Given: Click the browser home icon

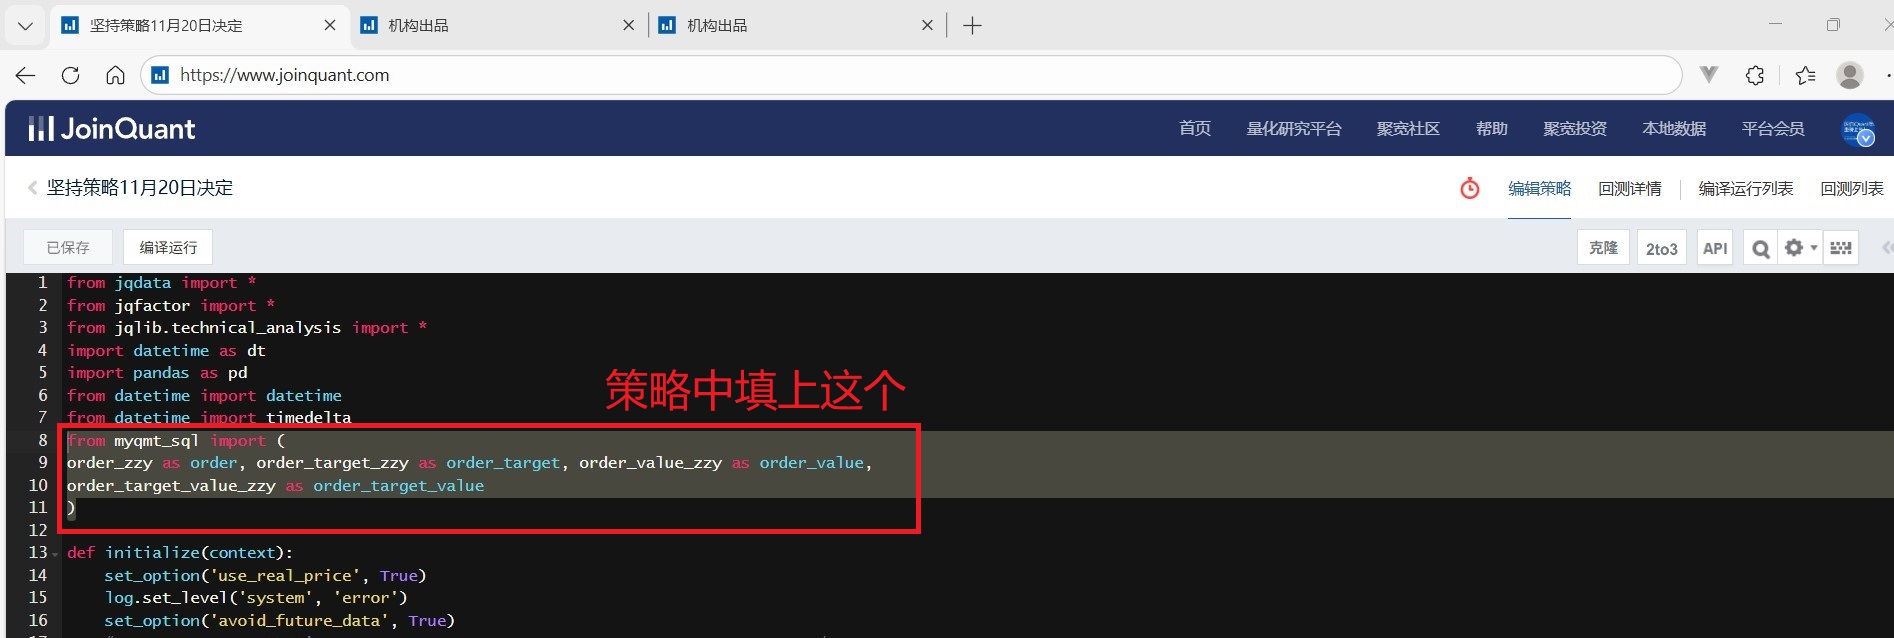Looking at the screenshot, I should pyautogui.click(x=115, y=75).
